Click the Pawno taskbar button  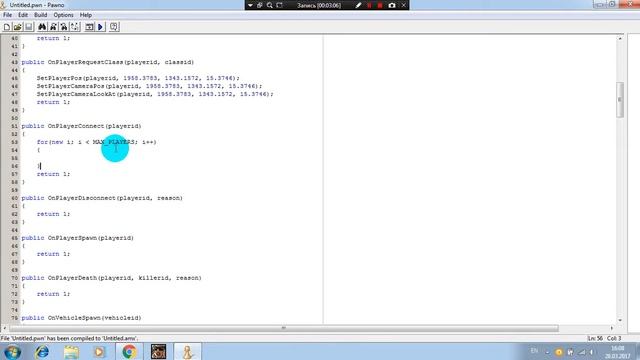pyautogui.click(x=188, y=352)
